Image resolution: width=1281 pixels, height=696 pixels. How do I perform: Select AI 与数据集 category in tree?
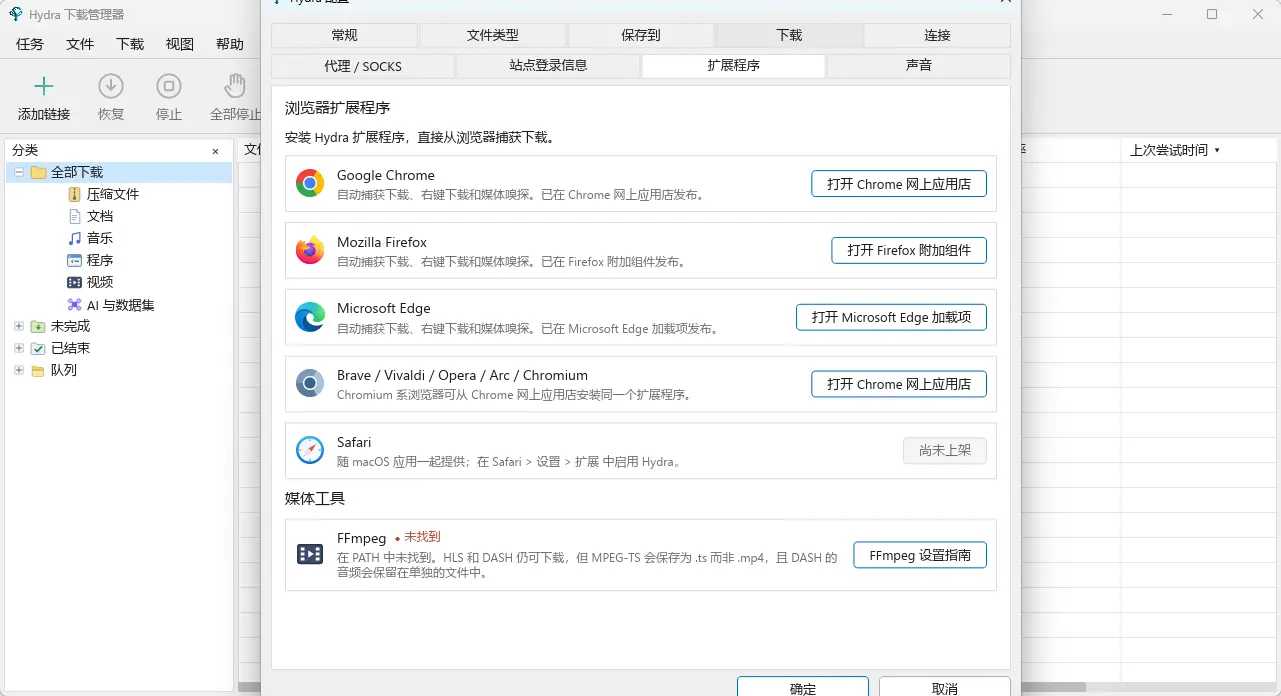[121, 305]
